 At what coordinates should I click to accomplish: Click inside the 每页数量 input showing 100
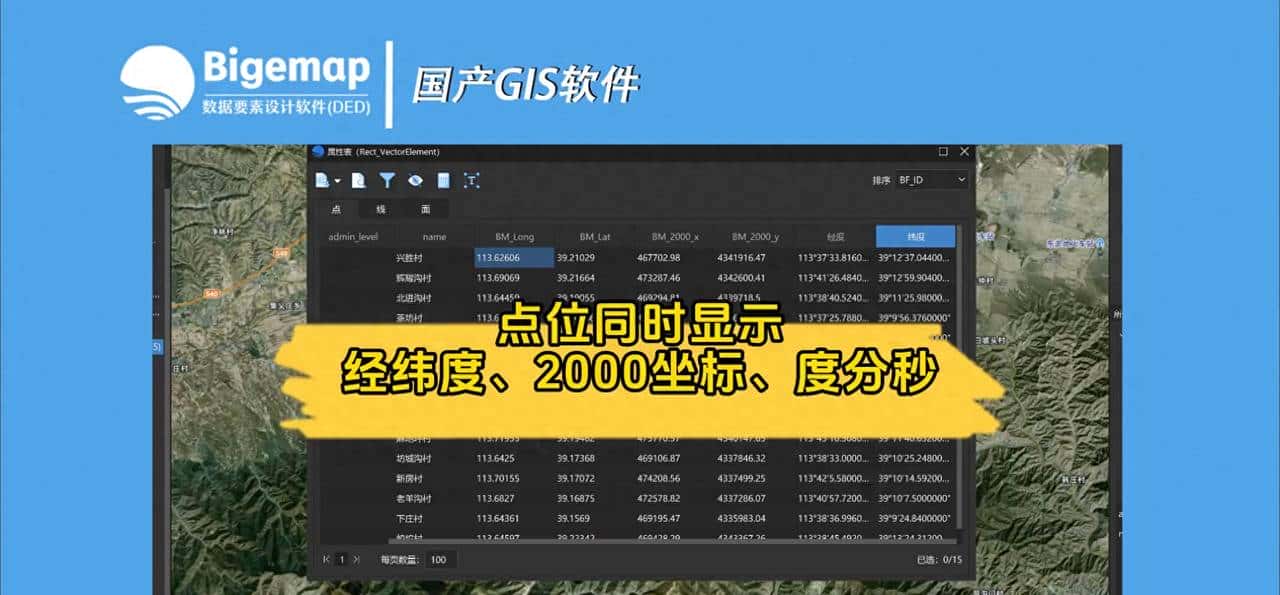tap(440, 559)
